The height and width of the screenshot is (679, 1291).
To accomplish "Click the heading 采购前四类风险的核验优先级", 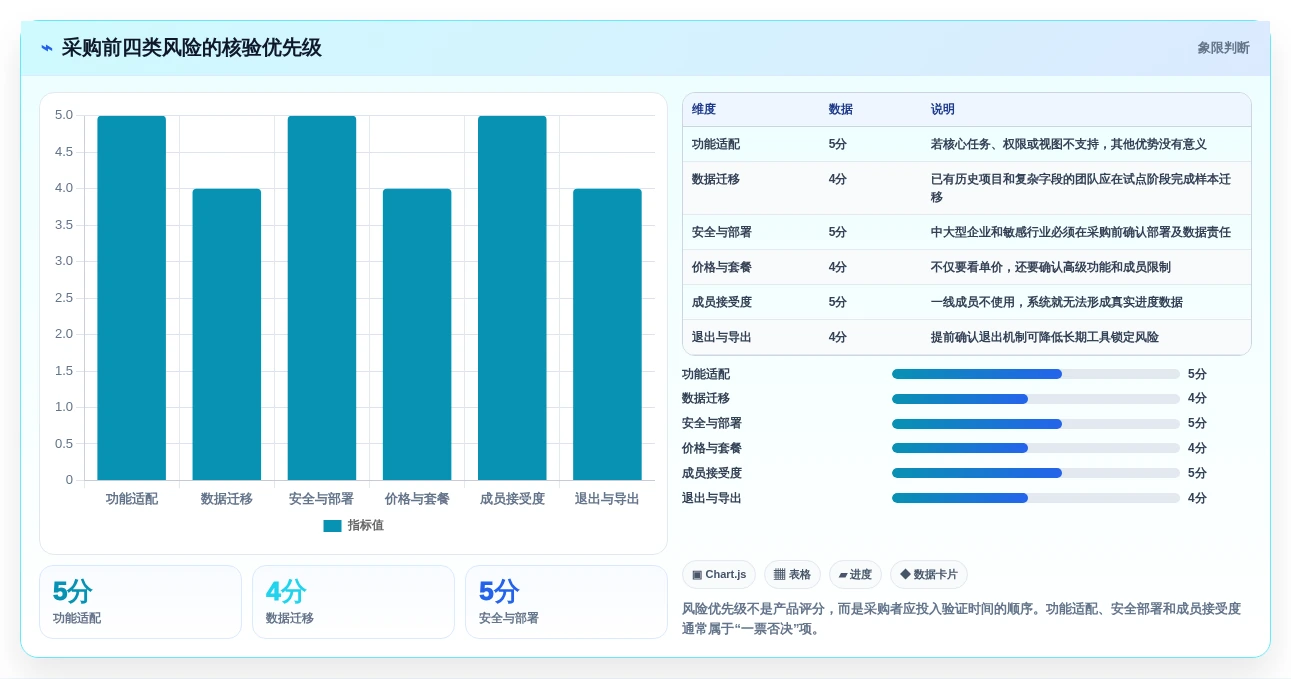I will [192, 48].
